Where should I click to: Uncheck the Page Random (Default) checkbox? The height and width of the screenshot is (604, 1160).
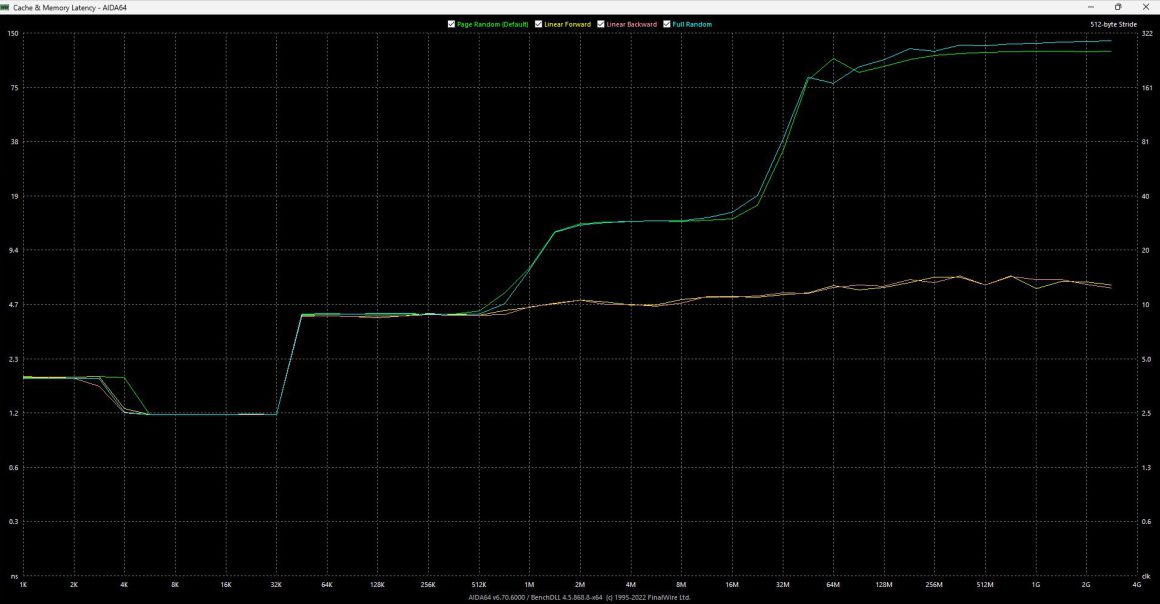(x=452, y=24)
